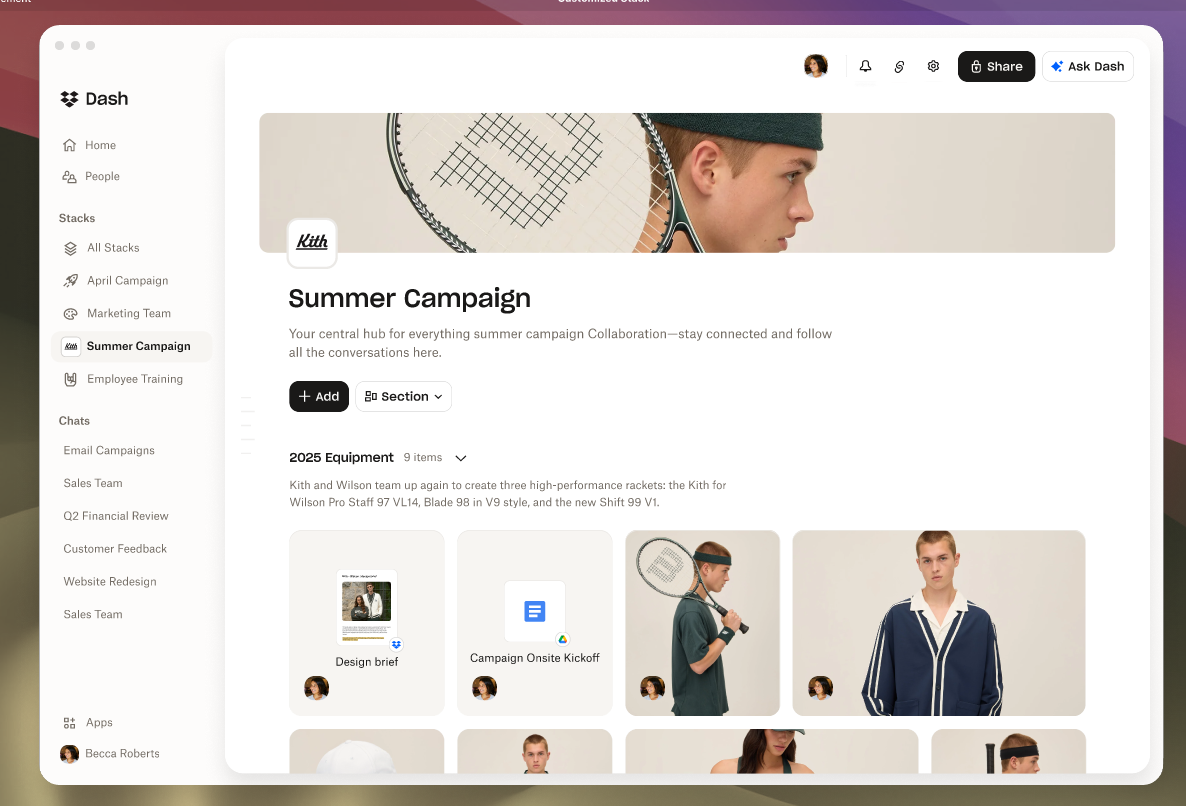Screen dimensions: 1186x806
Task: Click the All Stacks layers icon
Action: 70,248
